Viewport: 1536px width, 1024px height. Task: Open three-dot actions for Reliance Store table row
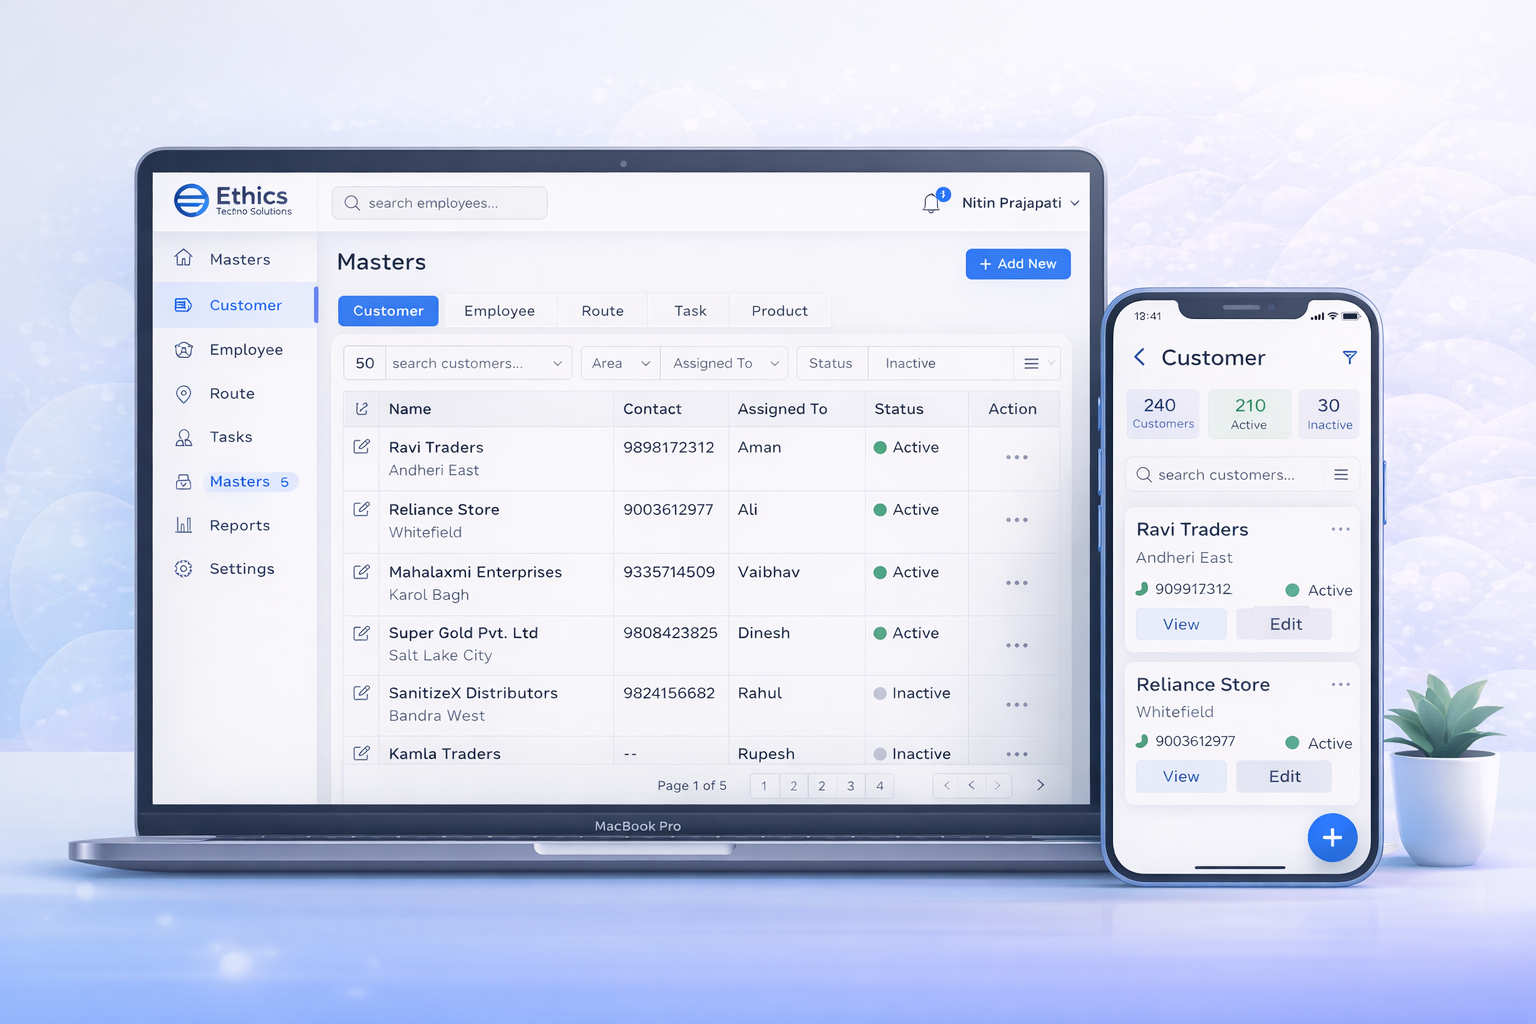coord(1016,520)
